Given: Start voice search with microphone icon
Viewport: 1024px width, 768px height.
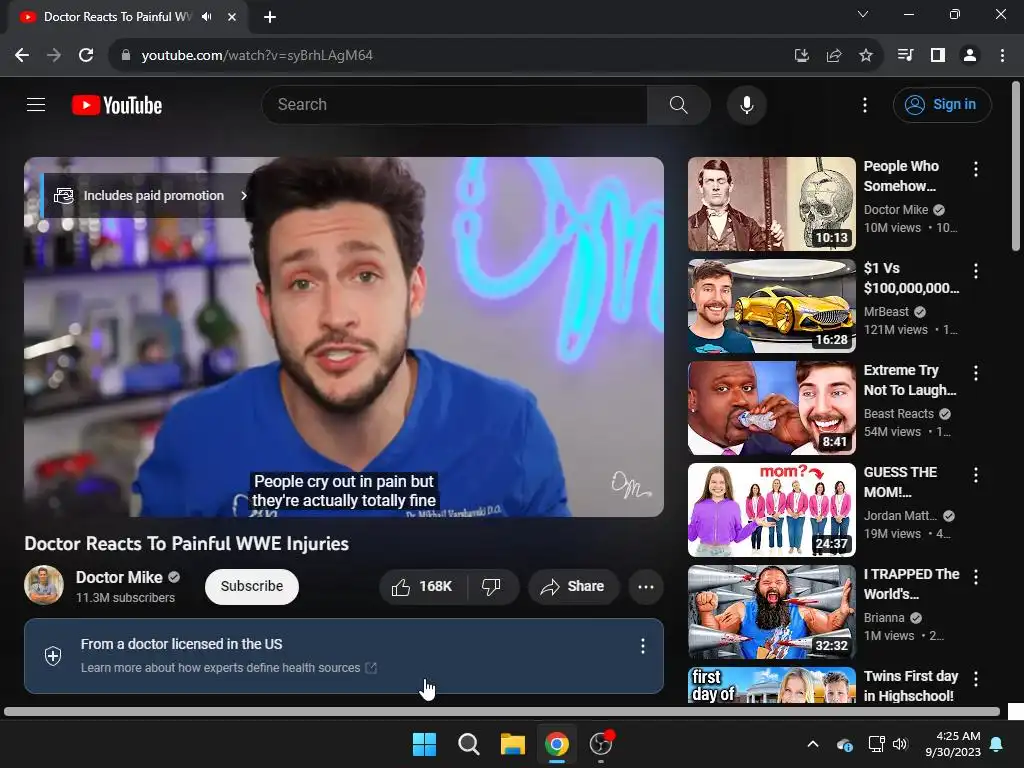Looking at the screenshot, I should (x=746, y=104).
